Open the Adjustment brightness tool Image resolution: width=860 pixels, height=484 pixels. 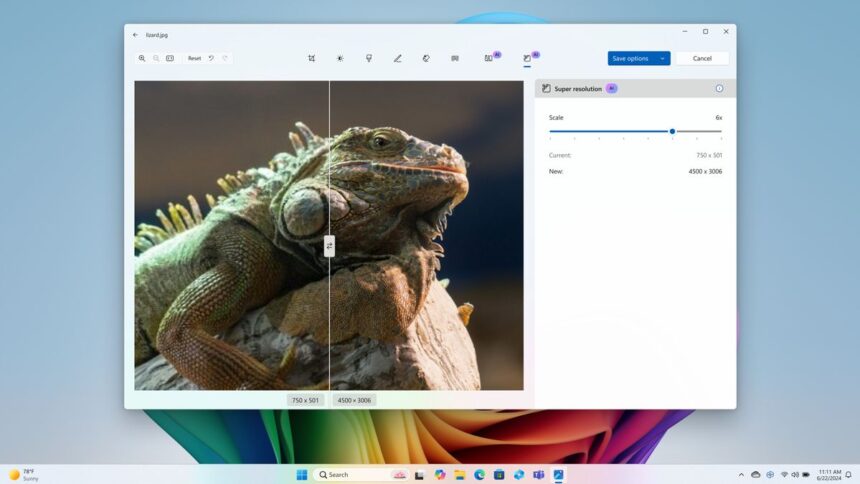[x=340, y=58]
